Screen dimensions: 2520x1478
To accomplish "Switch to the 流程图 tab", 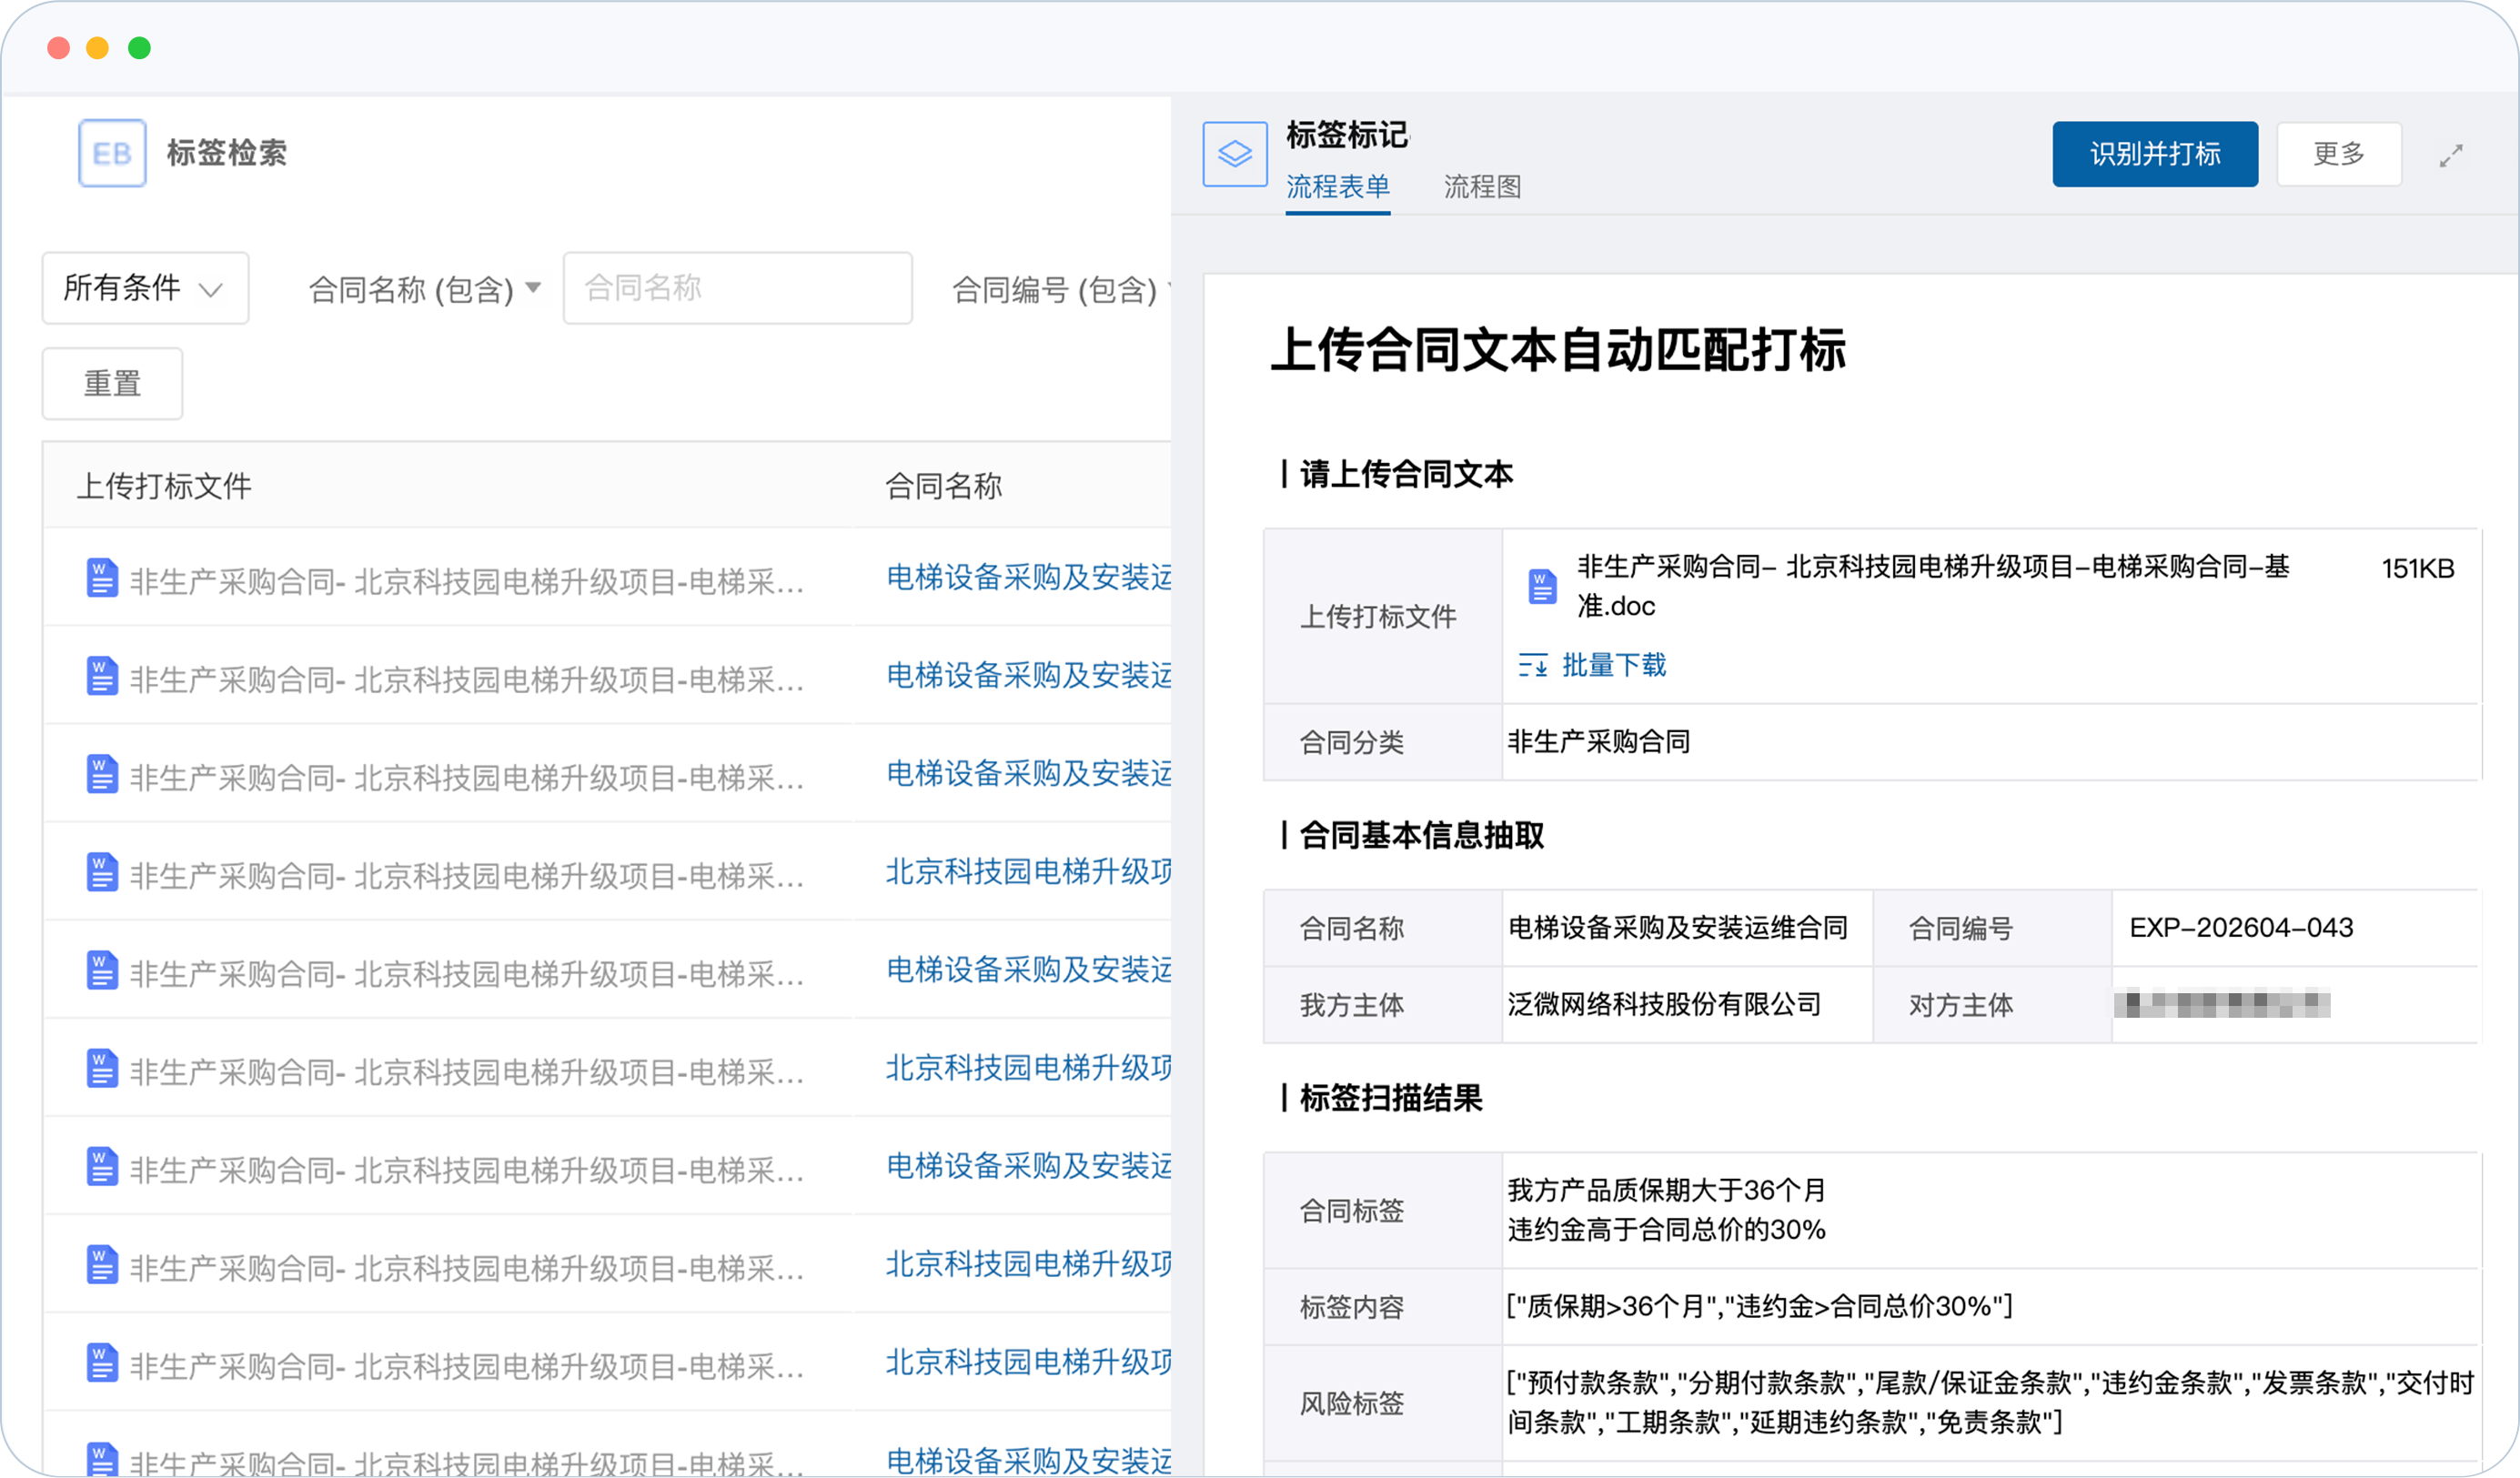I will point(1482,187).
